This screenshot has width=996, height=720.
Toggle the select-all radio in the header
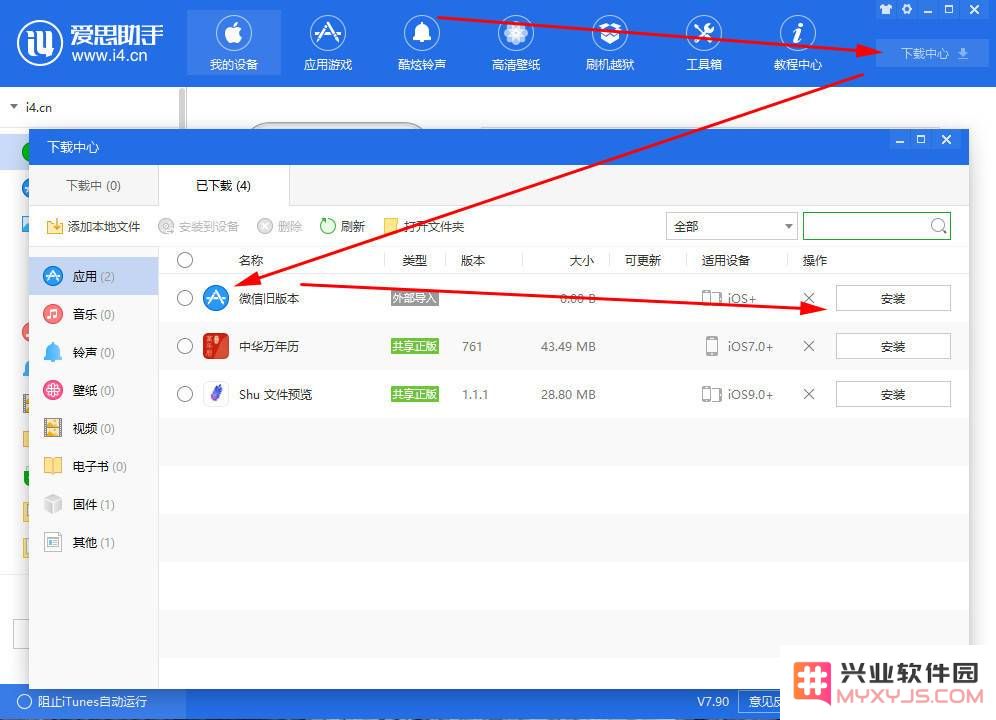tap(185, 260)
